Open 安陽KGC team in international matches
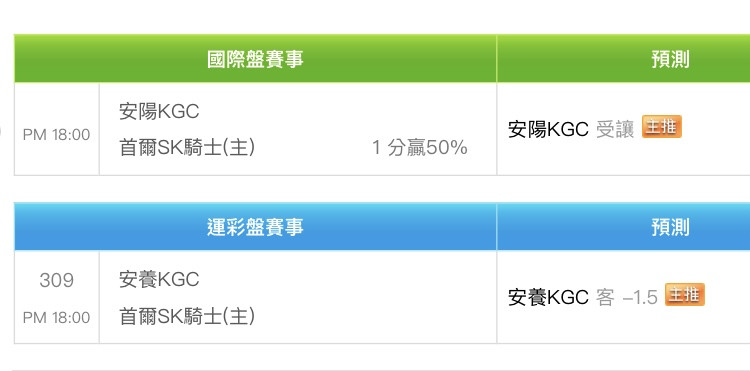The height and width of the screenshot is (371, 750). (x=159, y=112)
